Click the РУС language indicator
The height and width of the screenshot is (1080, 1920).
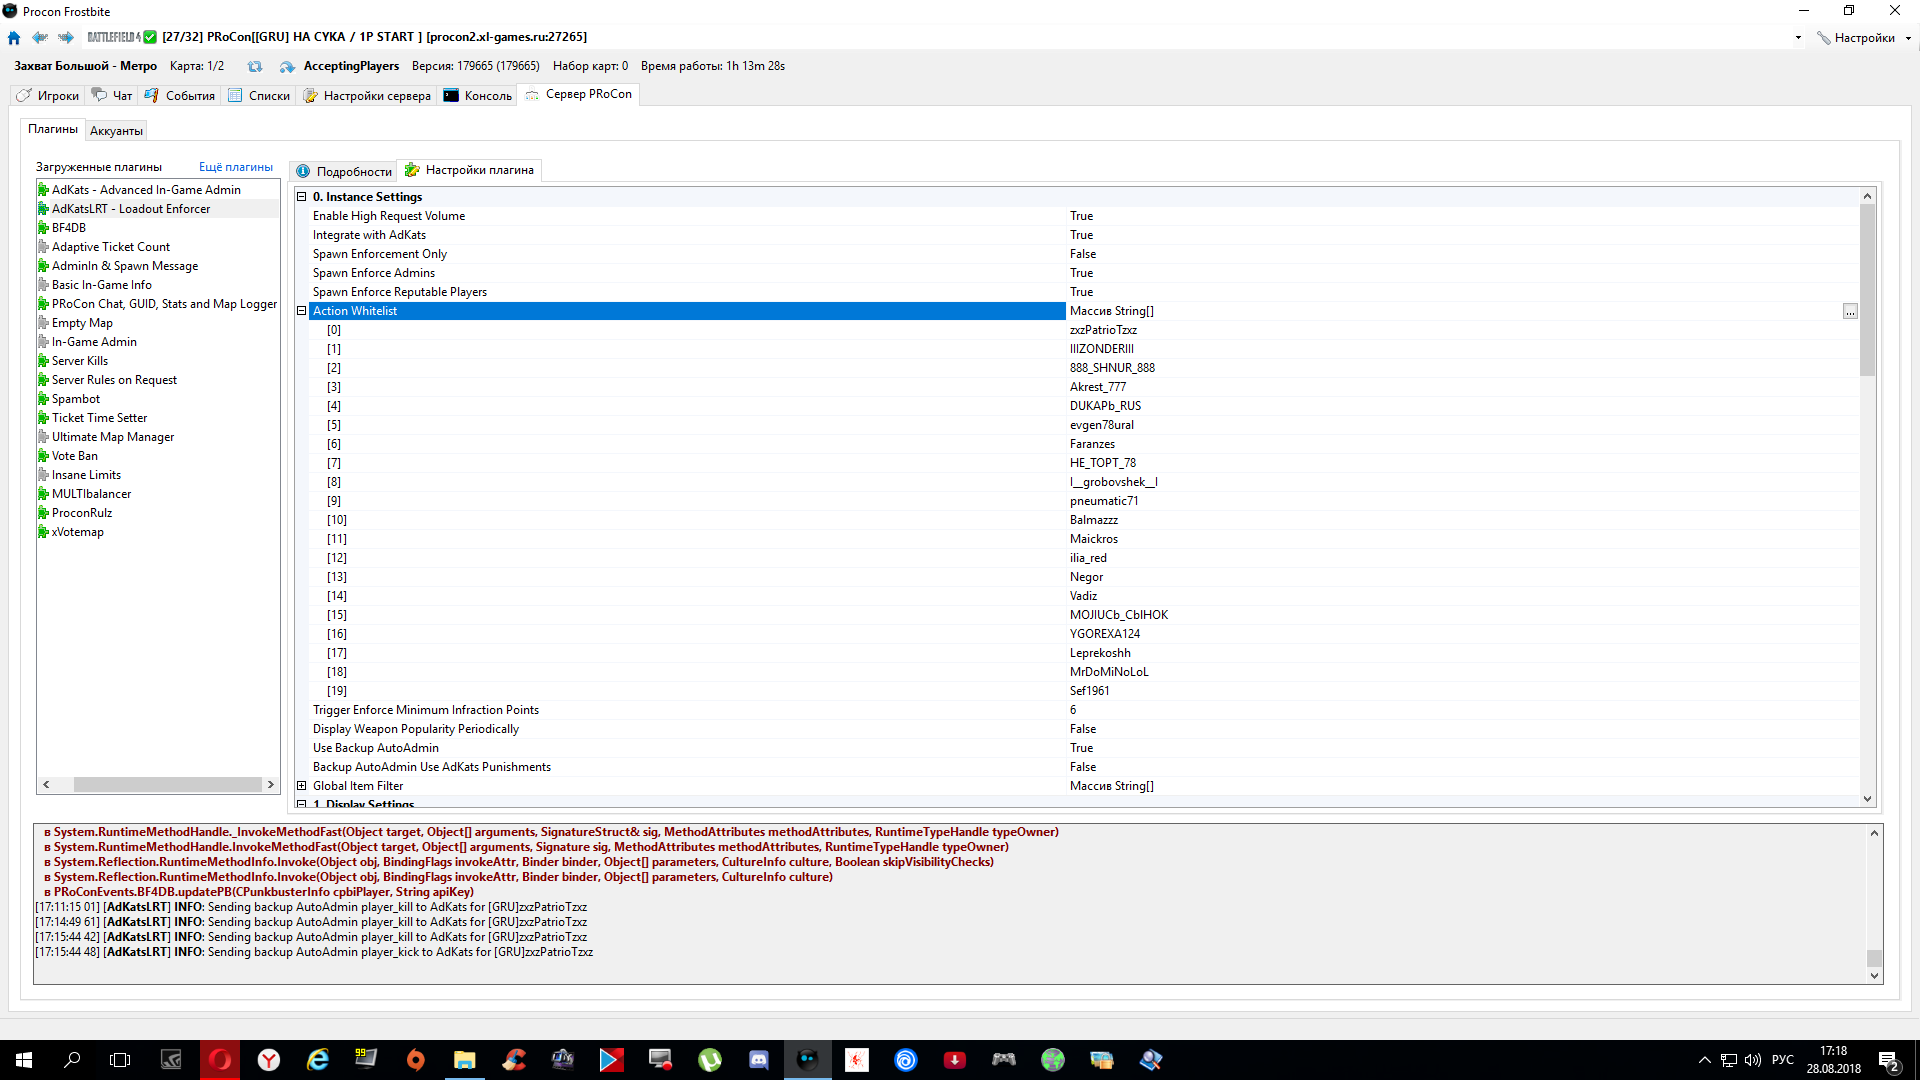tap(1782, 1060)
